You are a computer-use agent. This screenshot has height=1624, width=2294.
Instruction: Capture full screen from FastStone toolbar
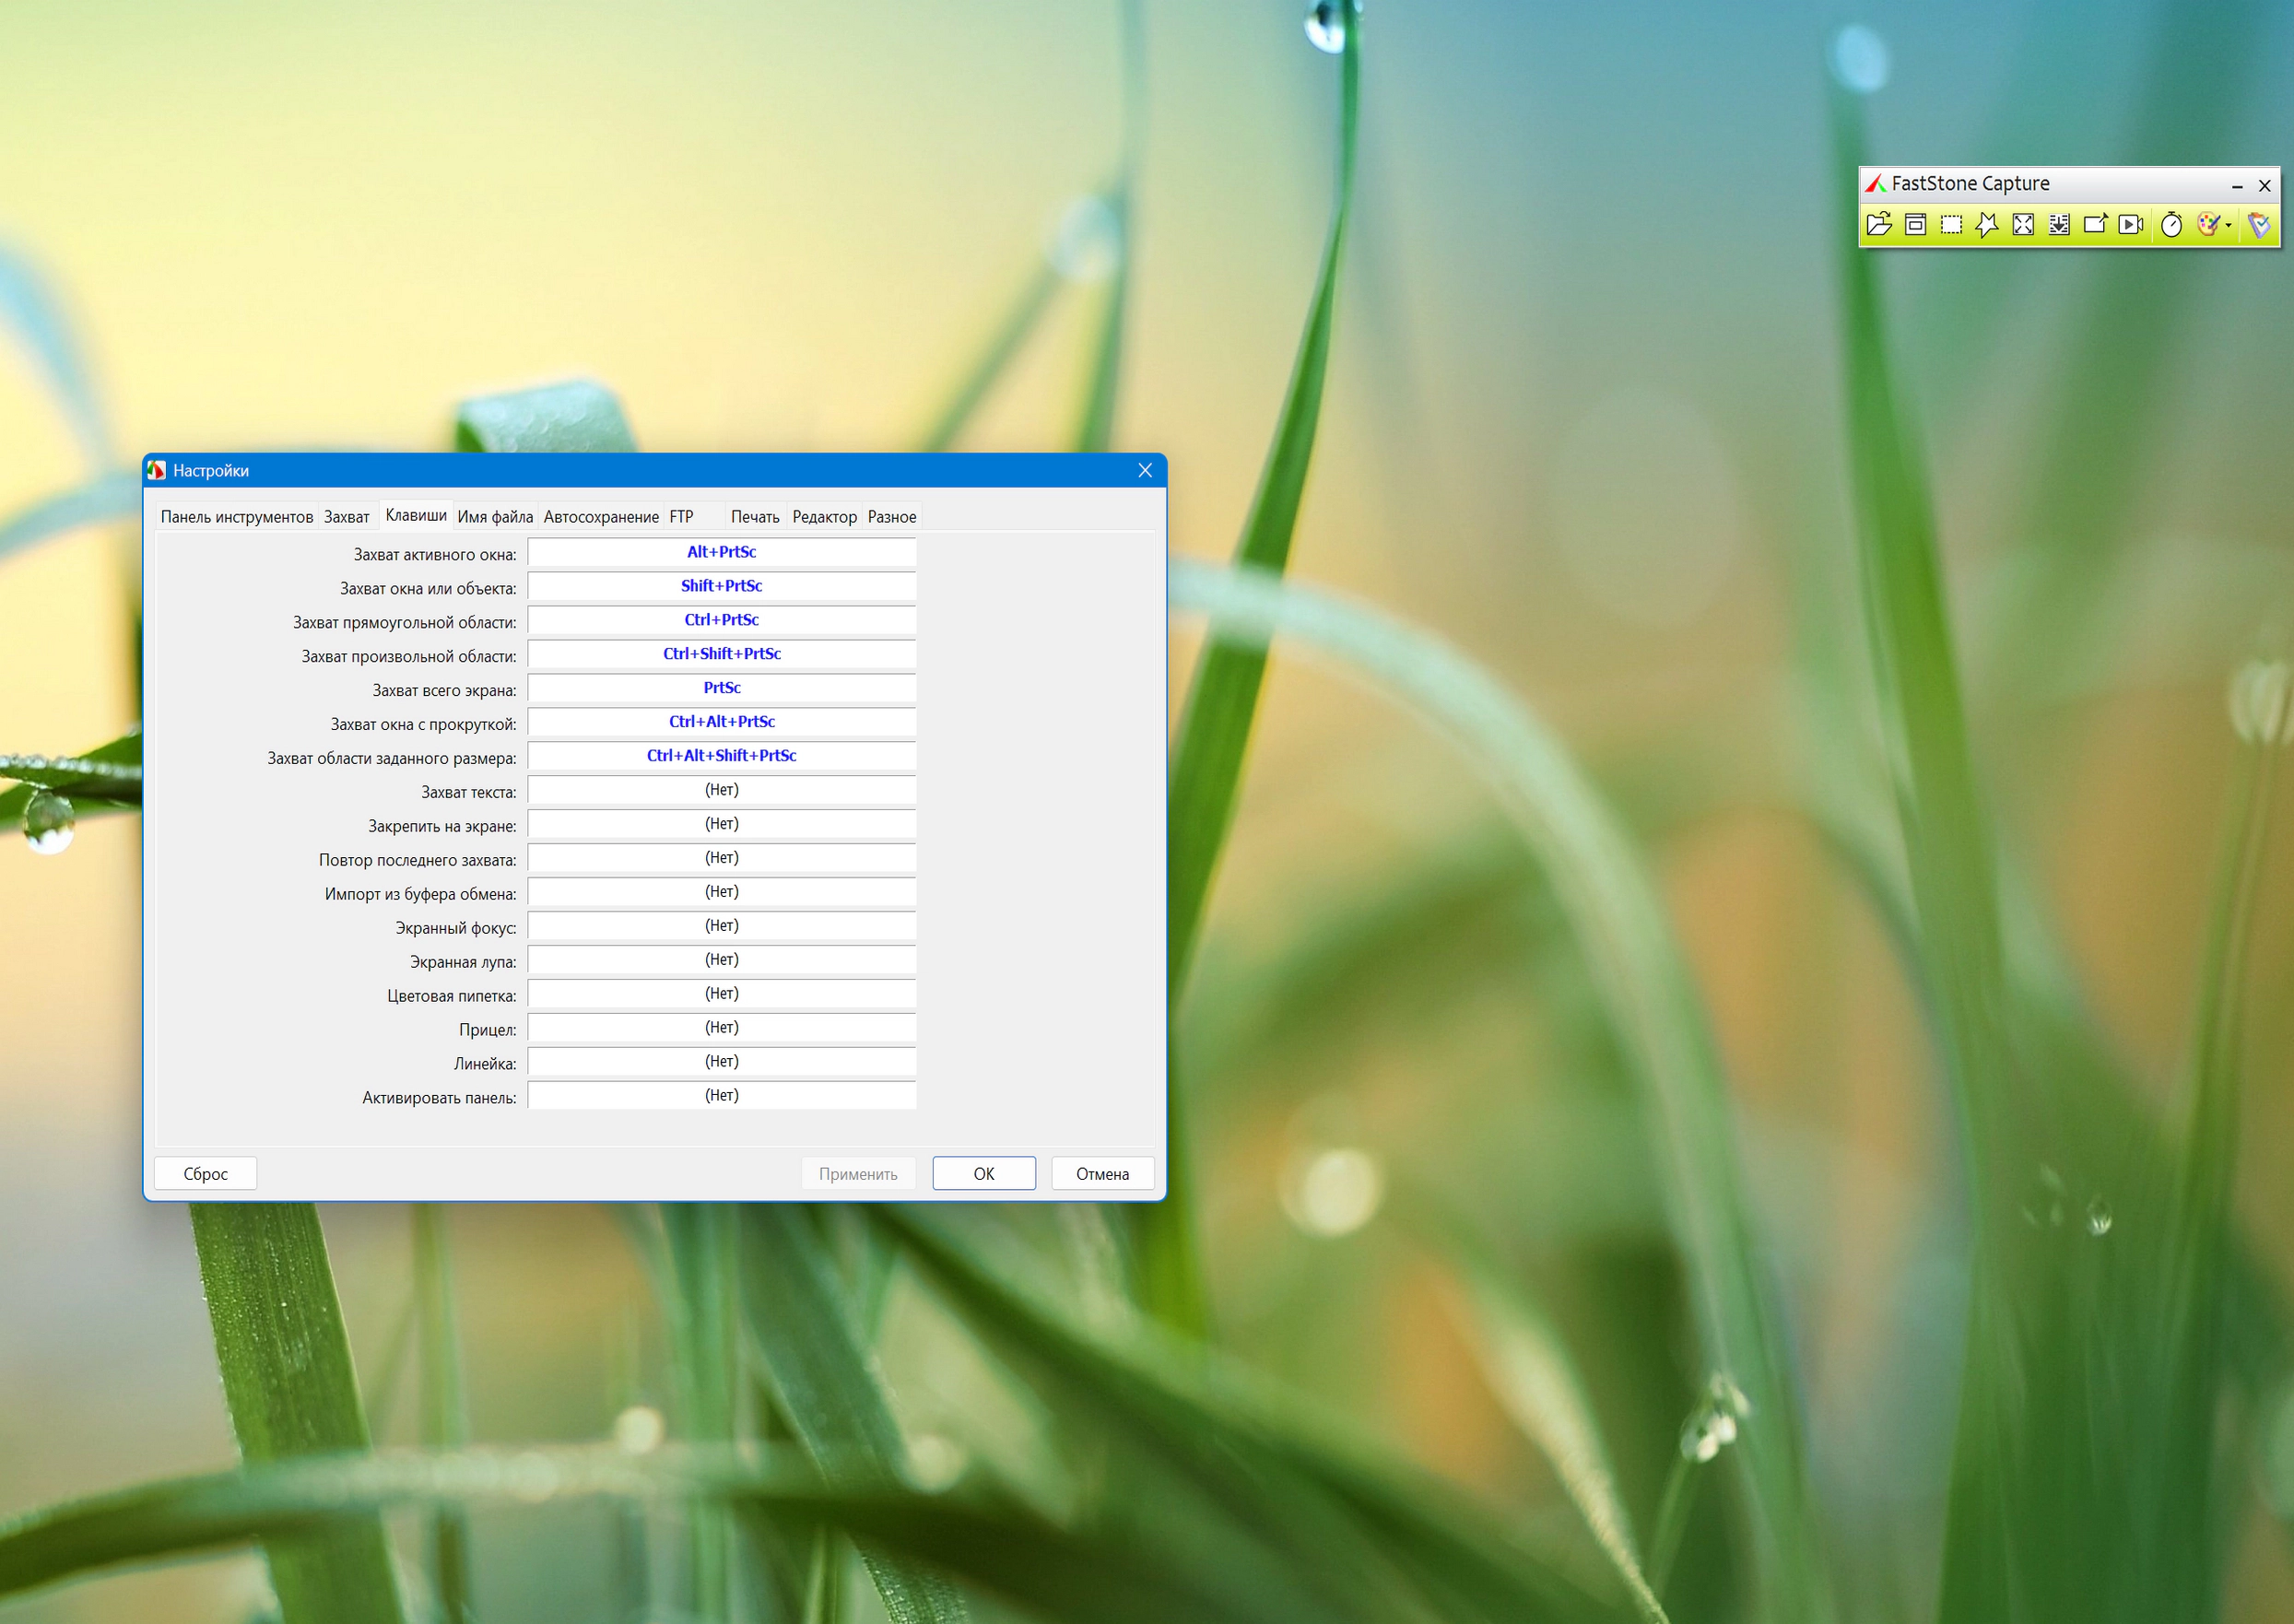tap(2023, 224)
